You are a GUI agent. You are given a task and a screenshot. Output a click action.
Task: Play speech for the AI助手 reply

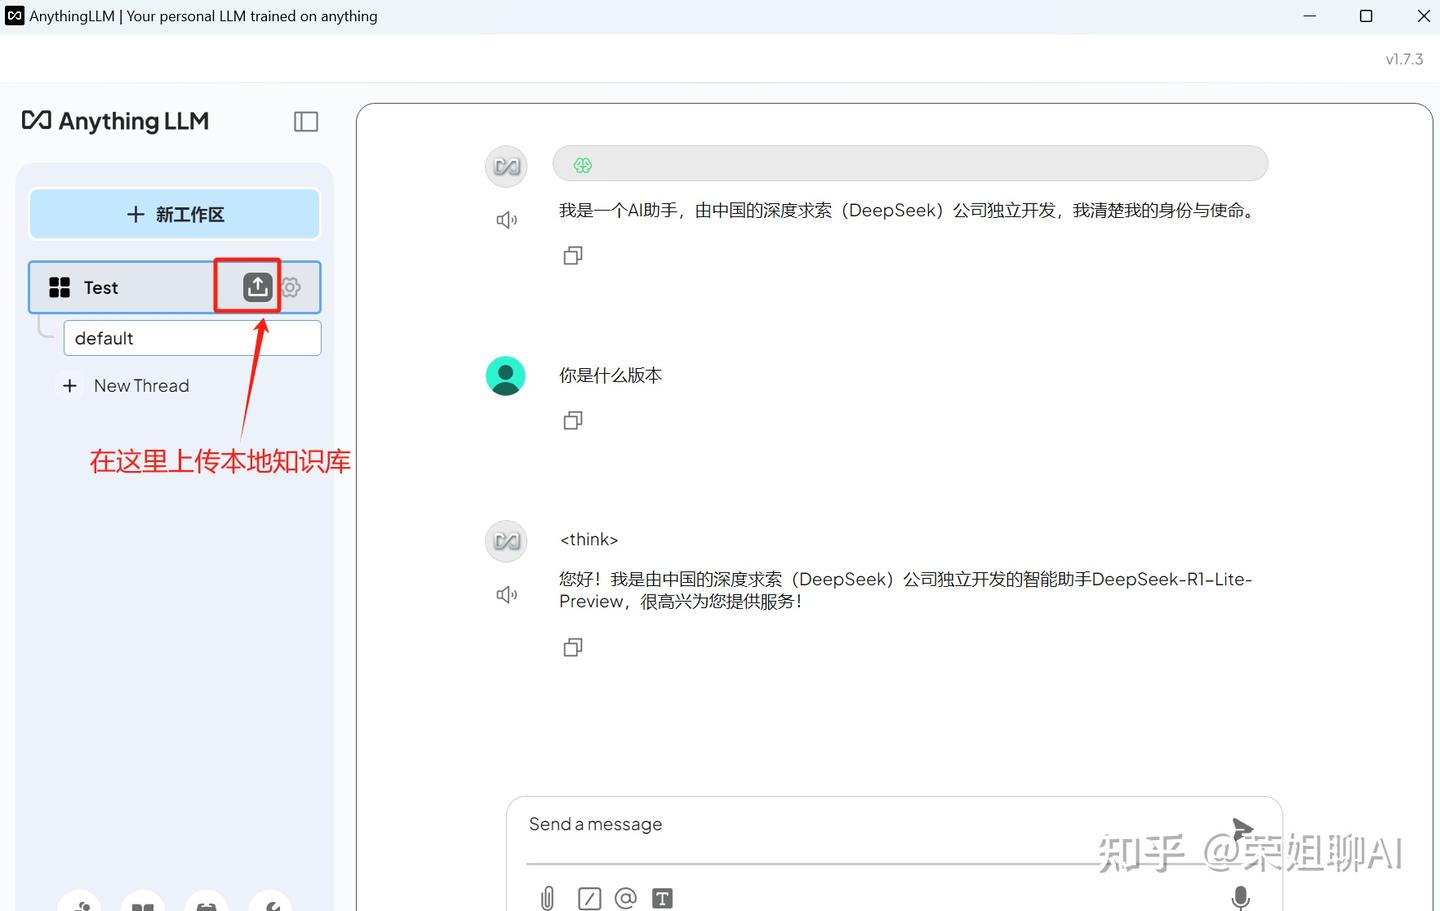coord(507,220)
